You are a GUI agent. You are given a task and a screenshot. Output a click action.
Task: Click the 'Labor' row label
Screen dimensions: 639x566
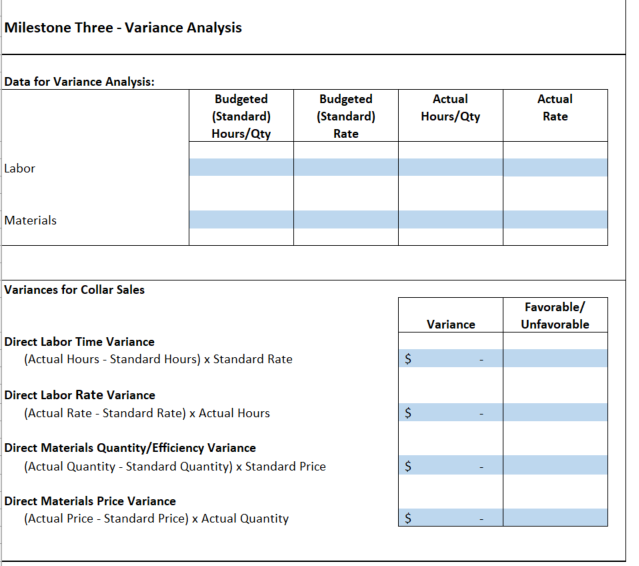(20, 168)
